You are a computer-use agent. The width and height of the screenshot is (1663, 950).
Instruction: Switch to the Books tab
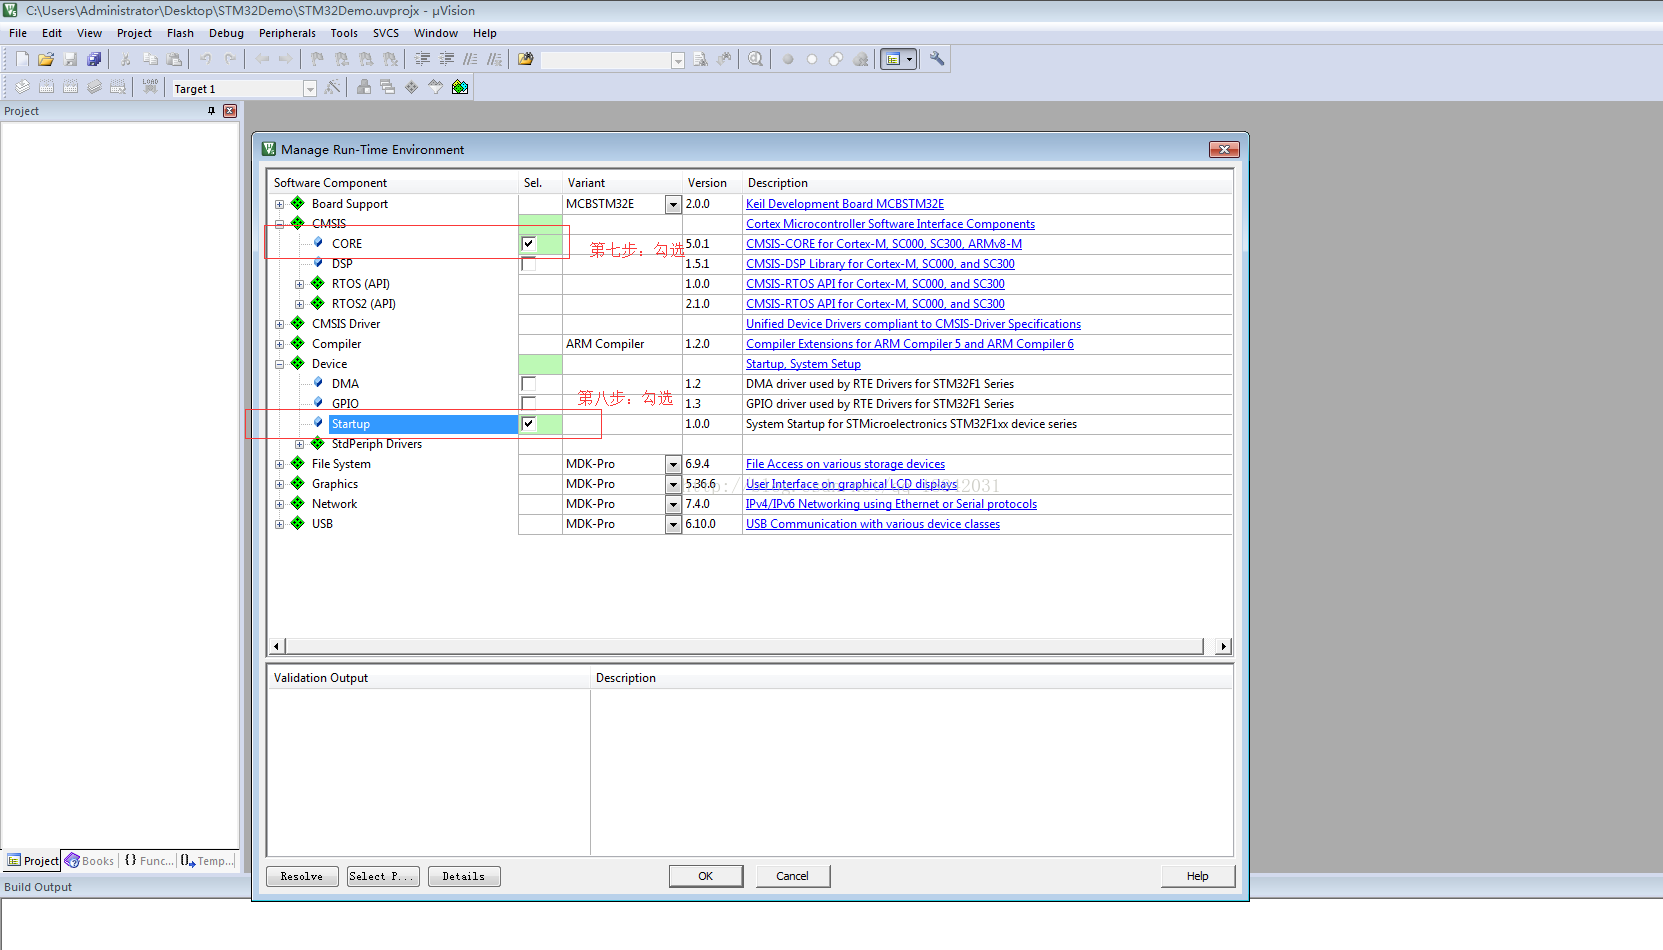(x=90, y=861)
